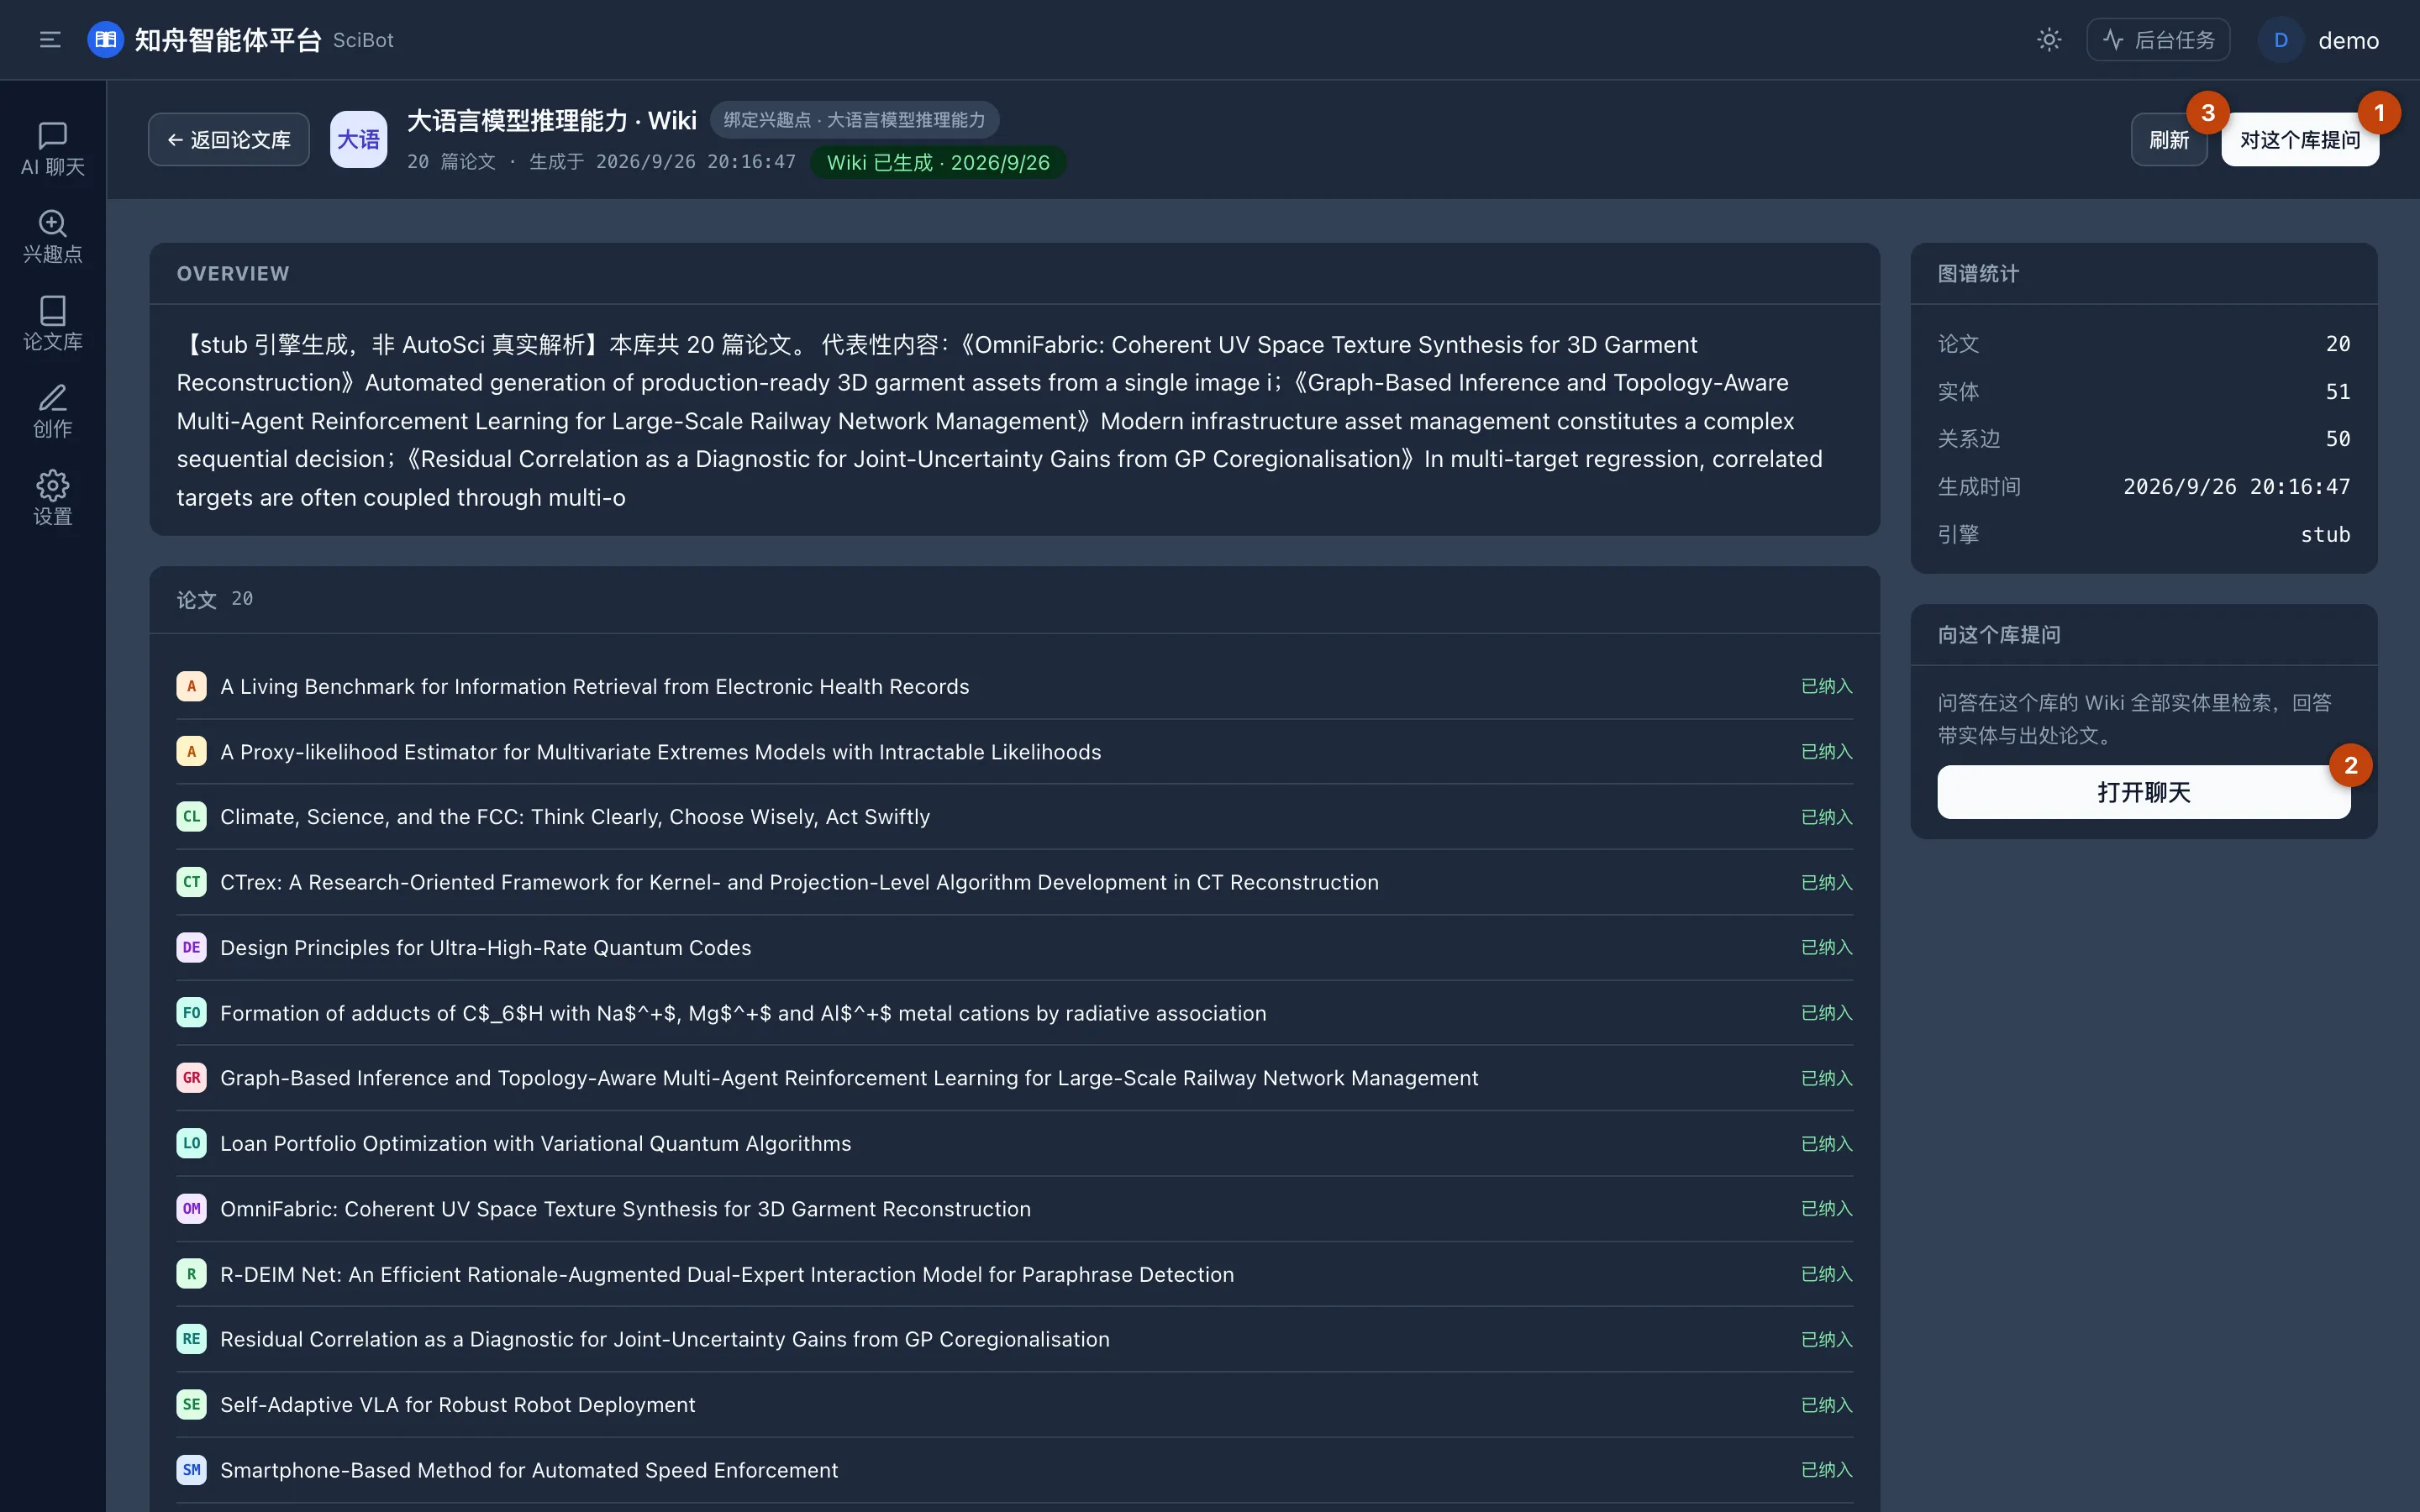Click the 绑定兴趣点 · 大语言模型推理能力 tag
The height and width of the screenshot is (1512, 2420).
(854, 120)
